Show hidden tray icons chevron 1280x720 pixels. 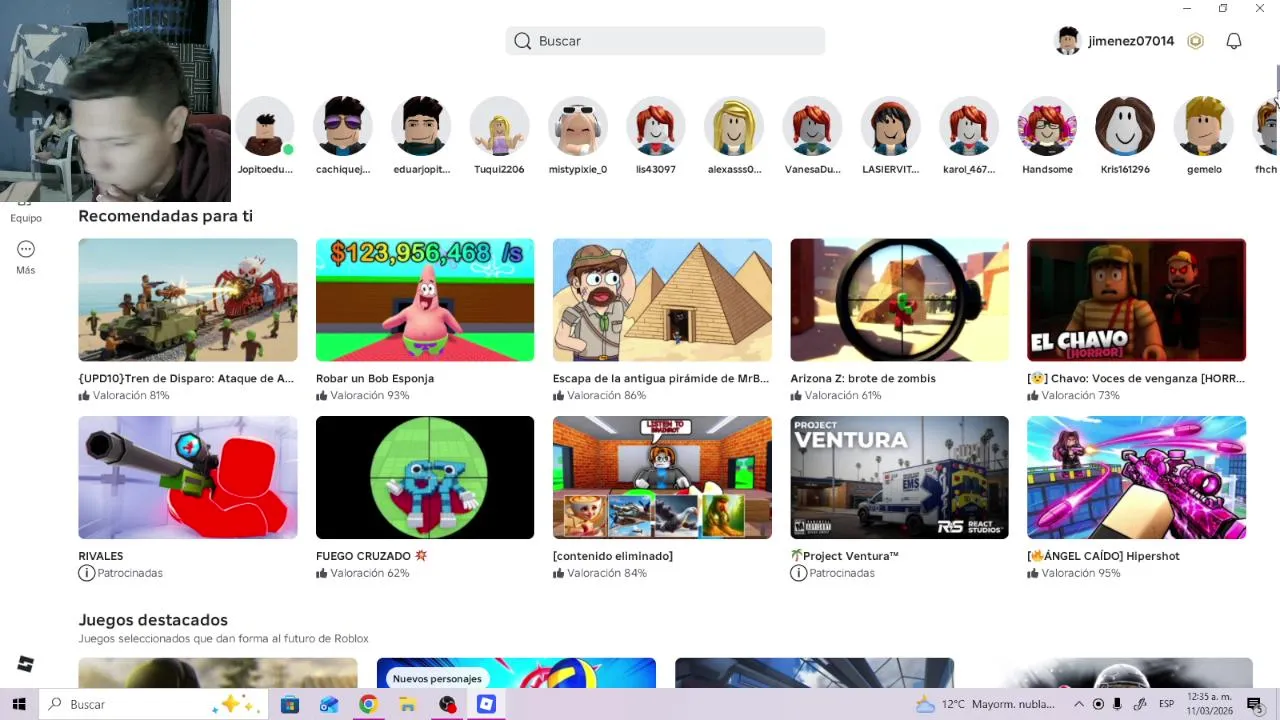pos(1079,704)
